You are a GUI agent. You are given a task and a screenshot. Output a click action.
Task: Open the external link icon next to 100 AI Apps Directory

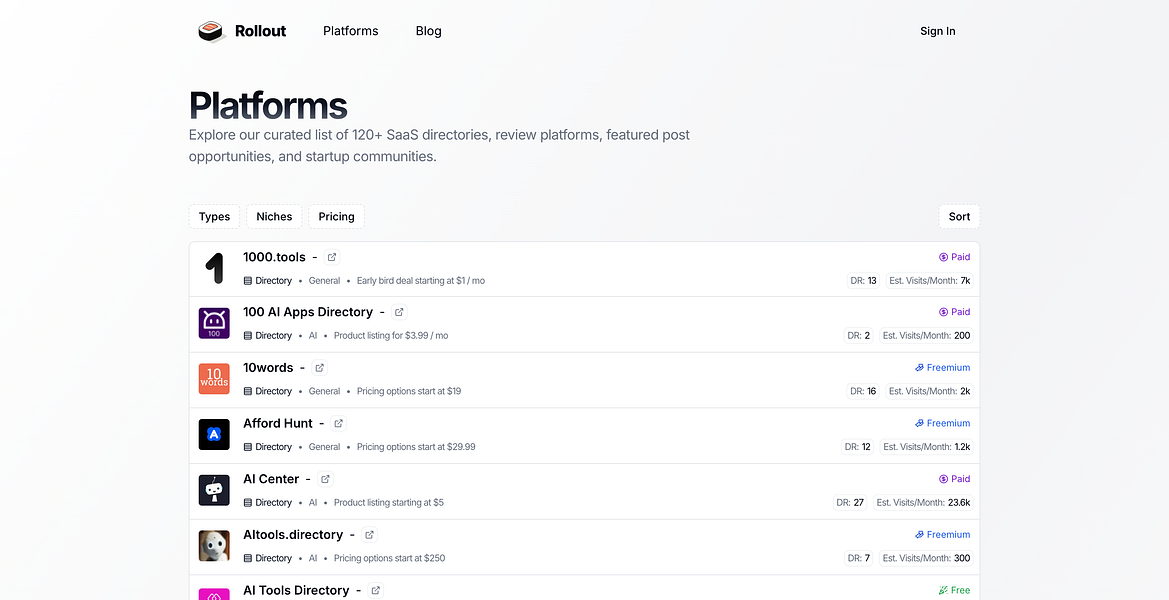coord(399,312)
